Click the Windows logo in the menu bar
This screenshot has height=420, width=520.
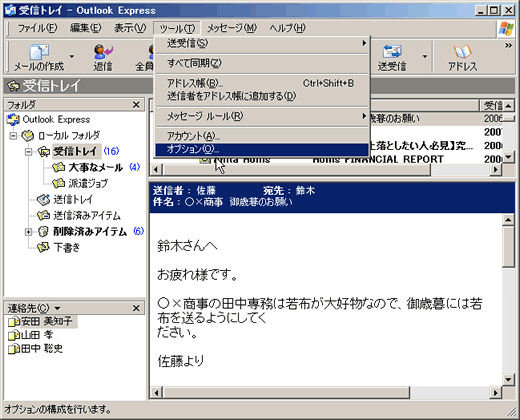pos(506,28)
